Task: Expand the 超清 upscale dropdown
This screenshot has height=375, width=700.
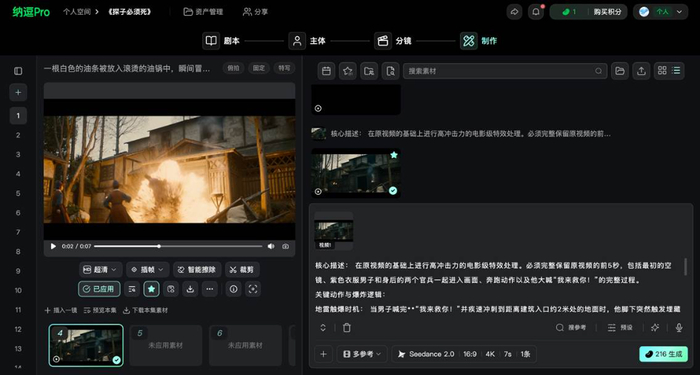Action: pyautogui.click(x=101, y=270)
